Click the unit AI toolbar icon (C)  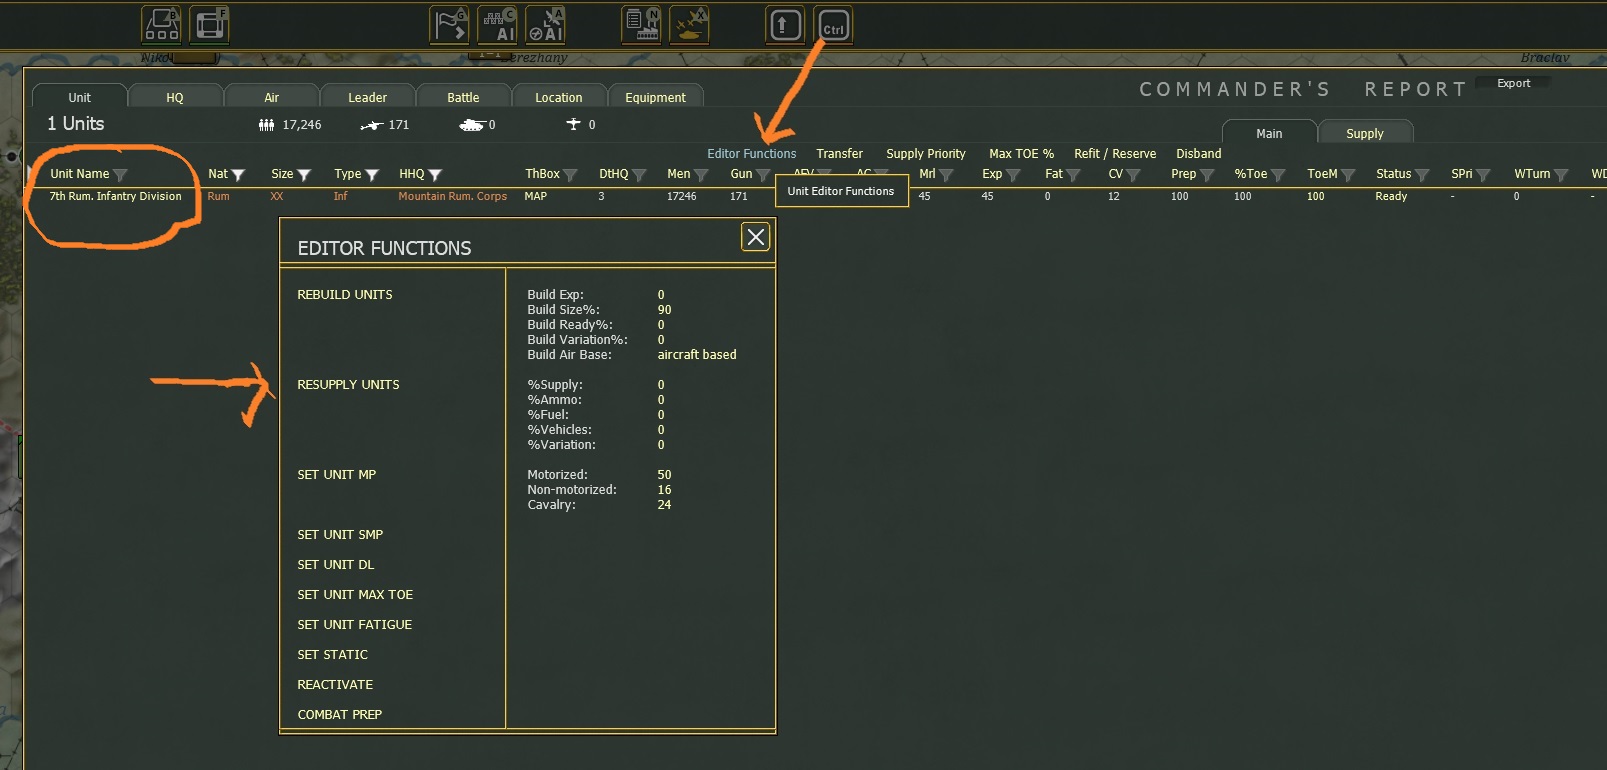tap(498, 25)
